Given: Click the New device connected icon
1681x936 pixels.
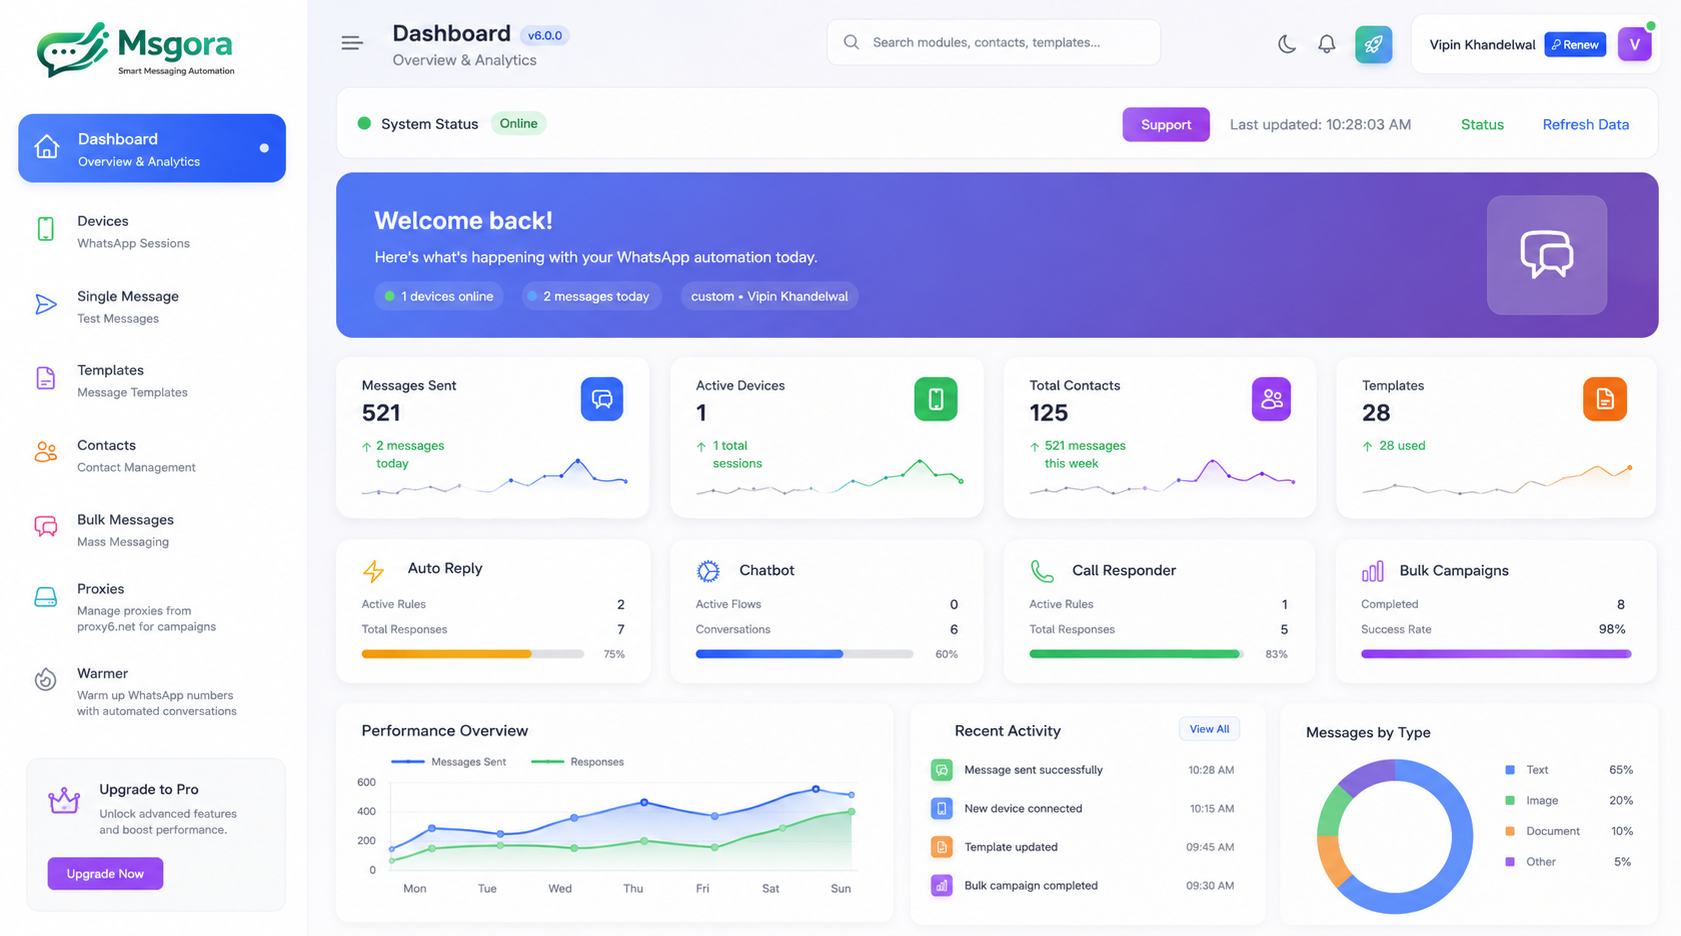Looking at the screenshot, I should pyautogui.click(x=941, y=808).
